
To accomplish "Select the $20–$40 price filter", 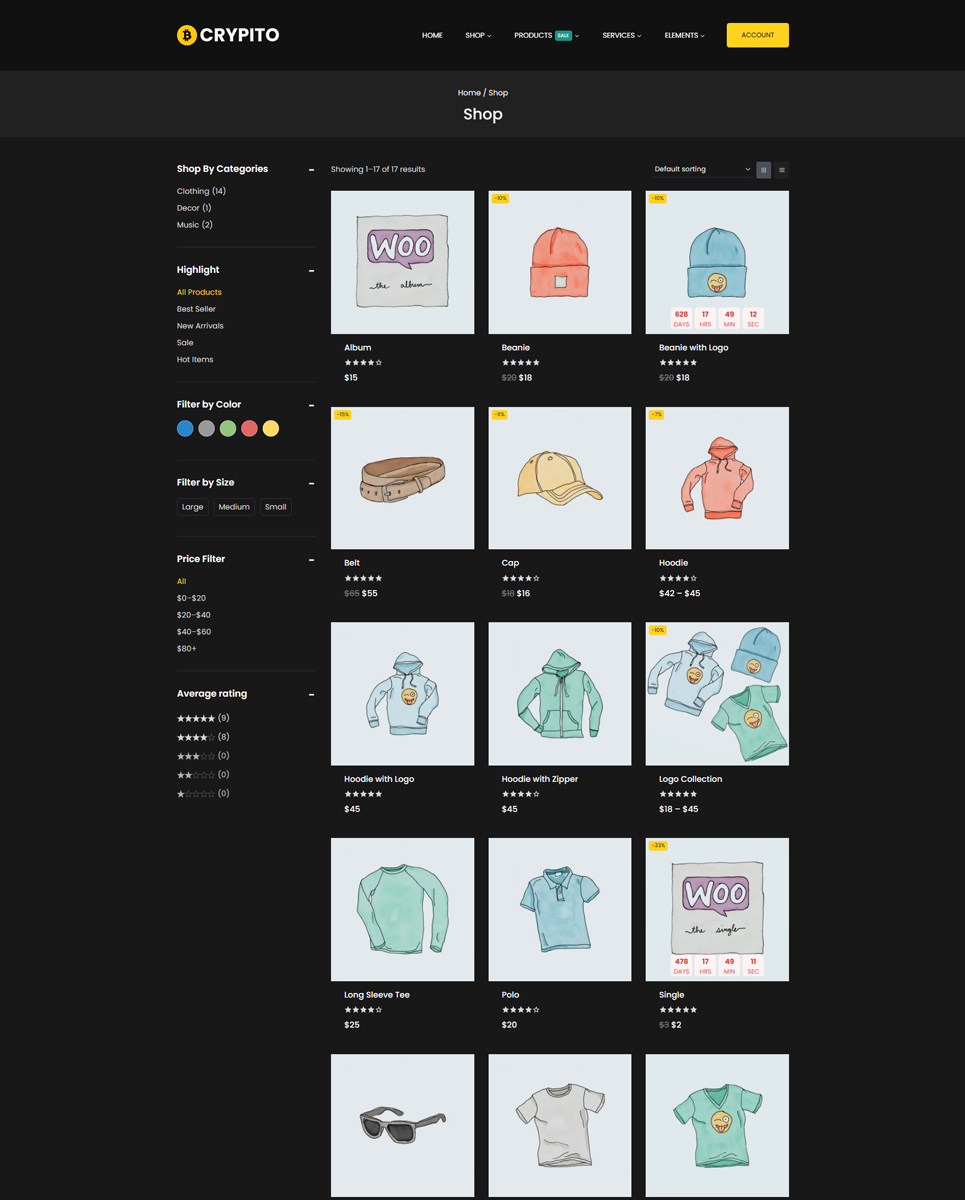I will point(194,615).
